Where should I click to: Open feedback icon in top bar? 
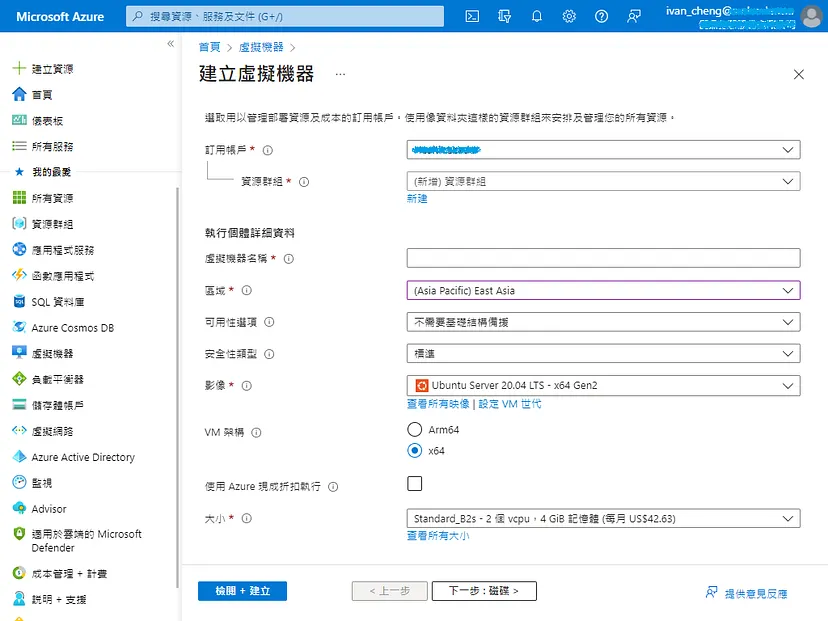(634, 16)
